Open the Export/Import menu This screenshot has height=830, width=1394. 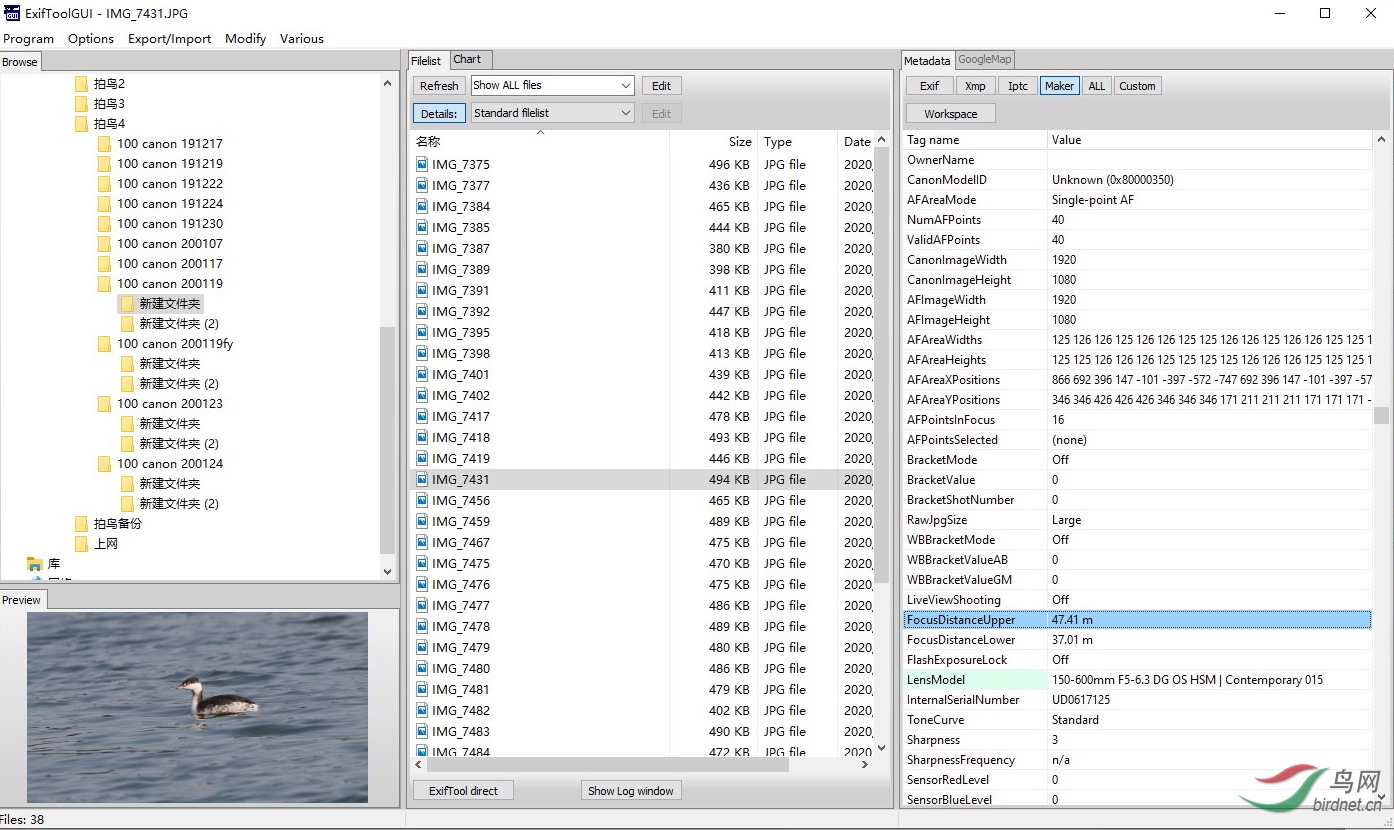(169, 39)
